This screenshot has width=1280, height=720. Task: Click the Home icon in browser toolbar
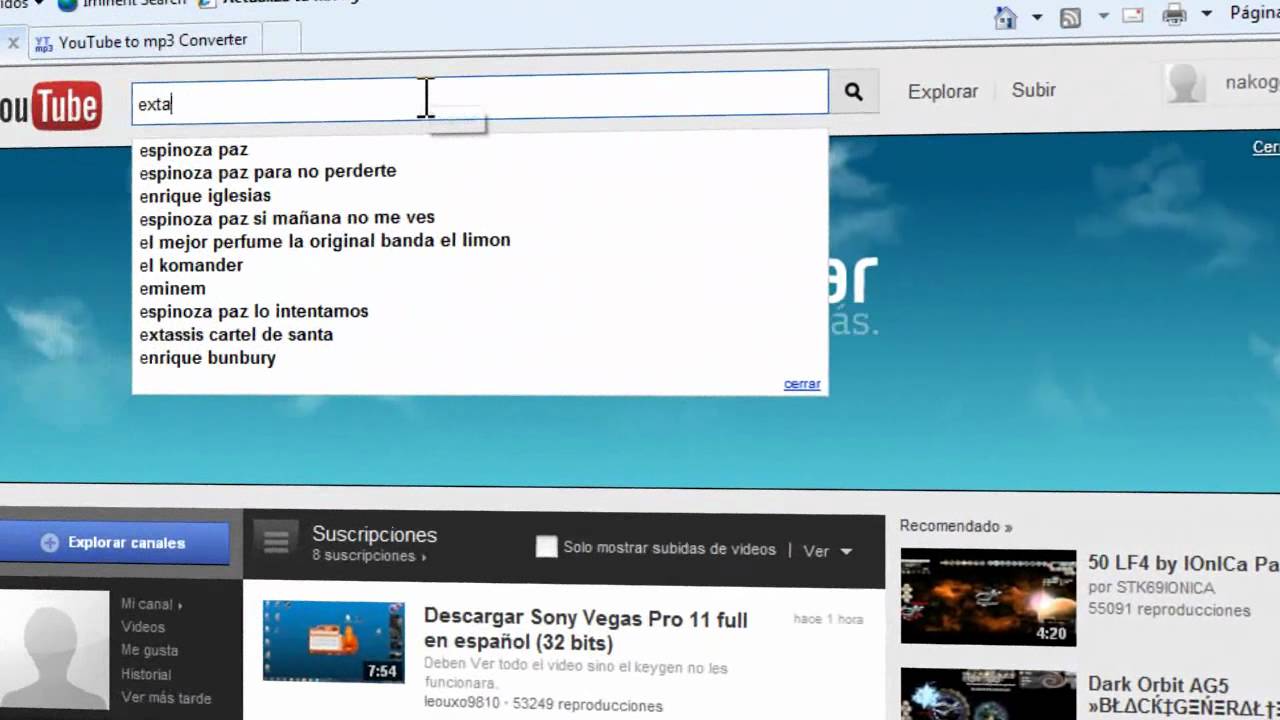click(x=1005, y=16)
